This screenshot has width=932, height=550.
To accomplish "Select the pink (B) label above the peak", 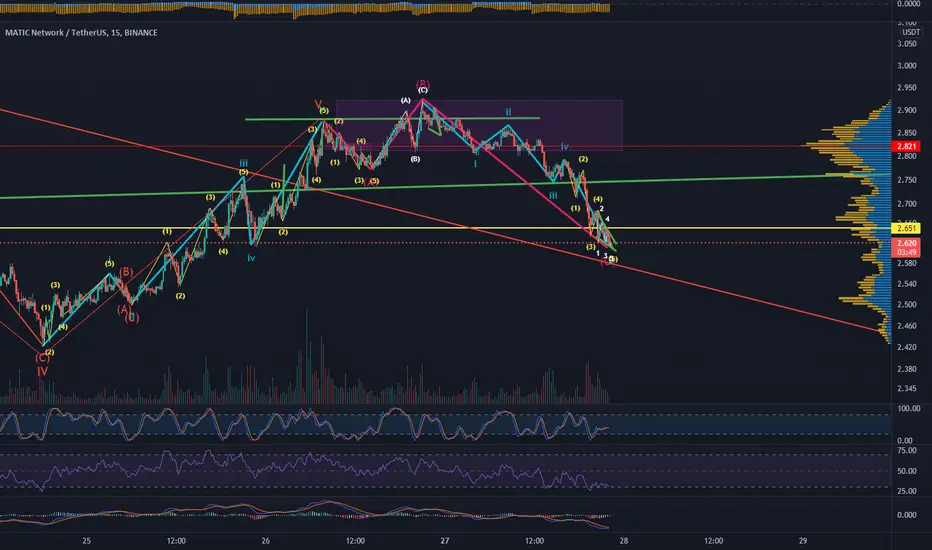I will [x=423, y=84].
